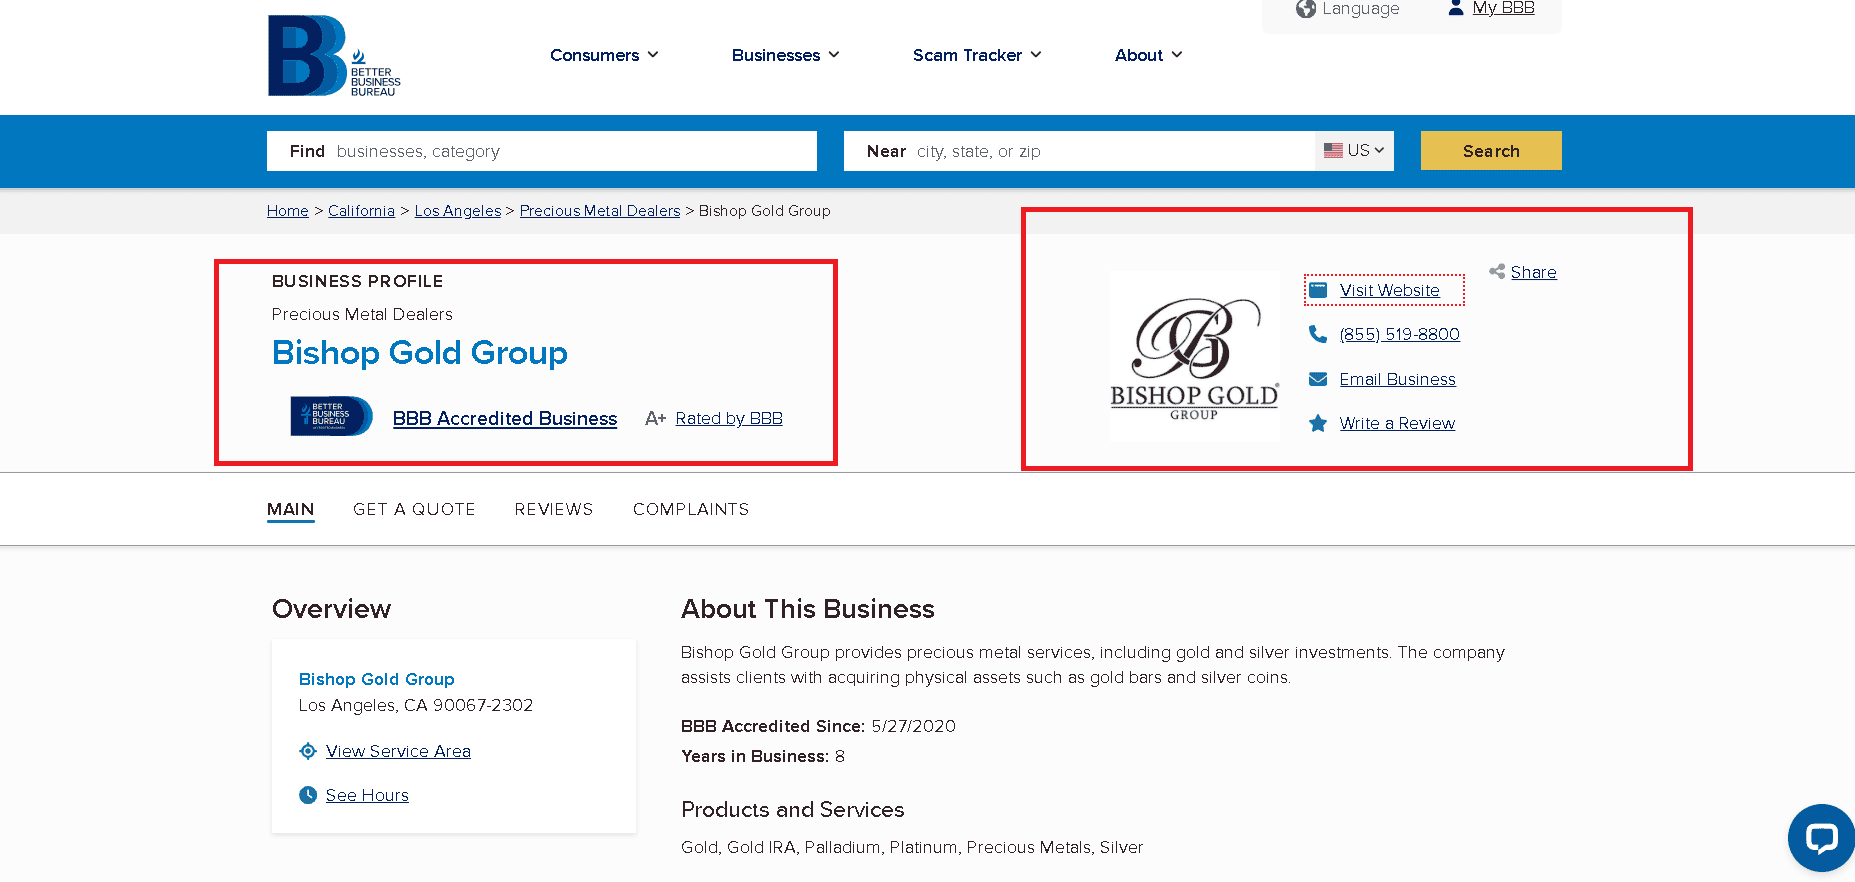The image size is (1855, 882).
Task: Open the COMPLAINTS tab
Action: point(691,509)
